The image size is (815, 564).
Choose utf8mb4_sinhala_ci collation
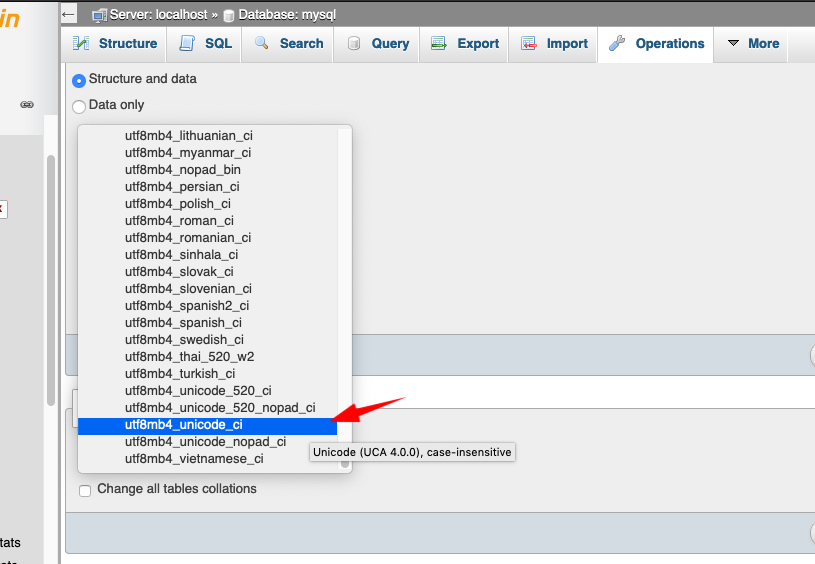pos(207,255)
